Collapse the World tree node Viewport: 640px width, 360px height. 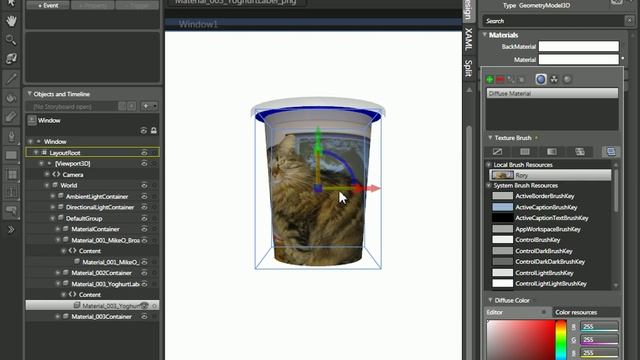47,185
